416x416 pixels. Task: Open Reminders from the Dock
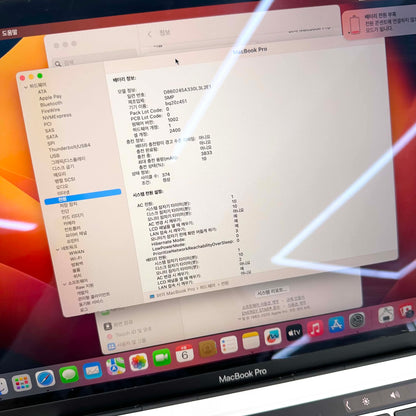(x=229, y=345)
